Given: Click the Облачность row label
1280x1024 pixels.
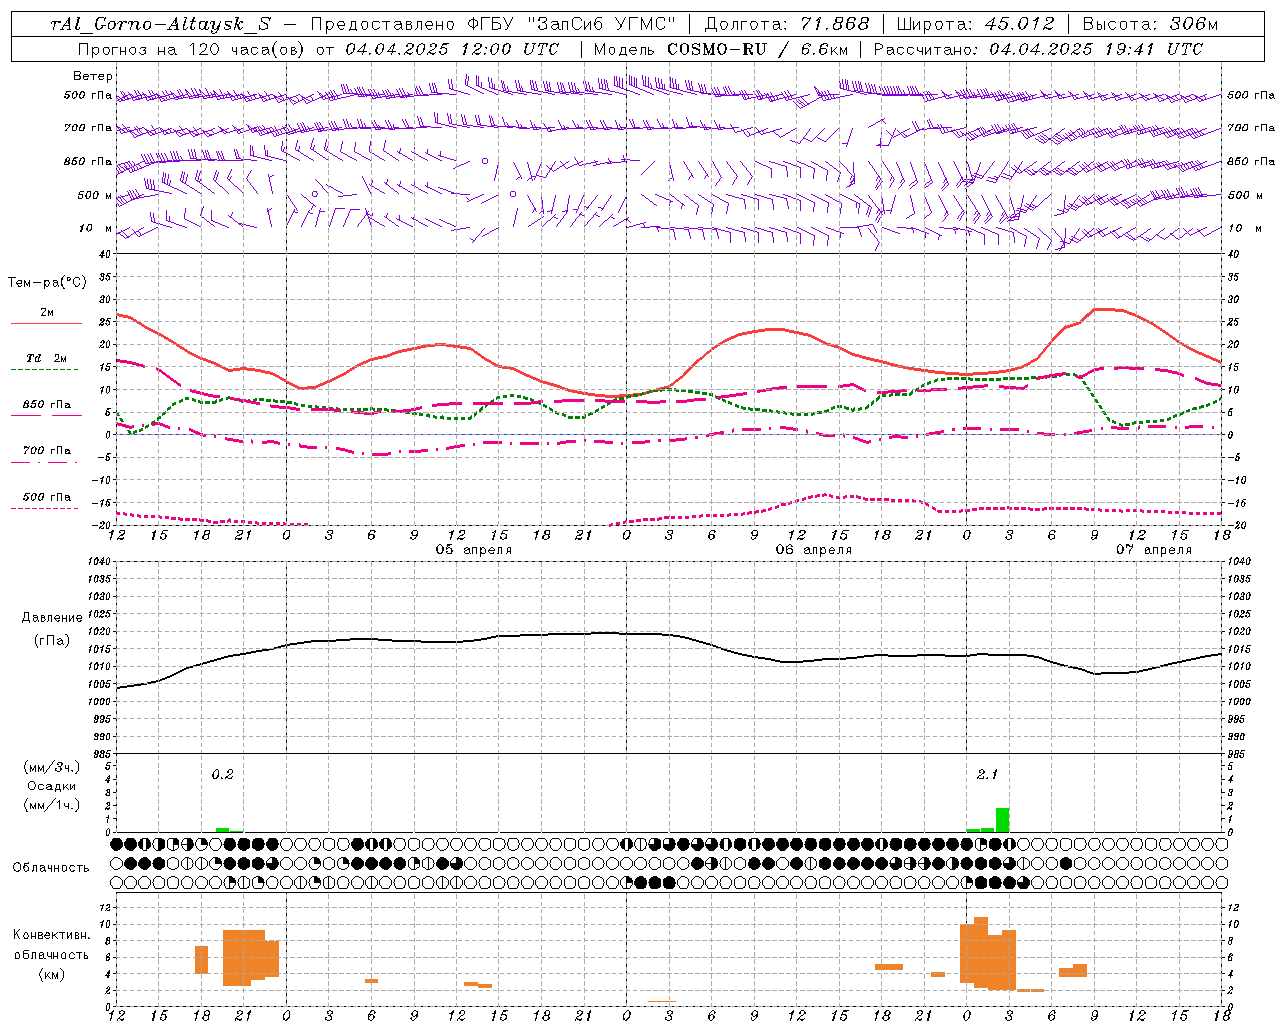Looking at the screenshot, I should (x=51, y=868).
